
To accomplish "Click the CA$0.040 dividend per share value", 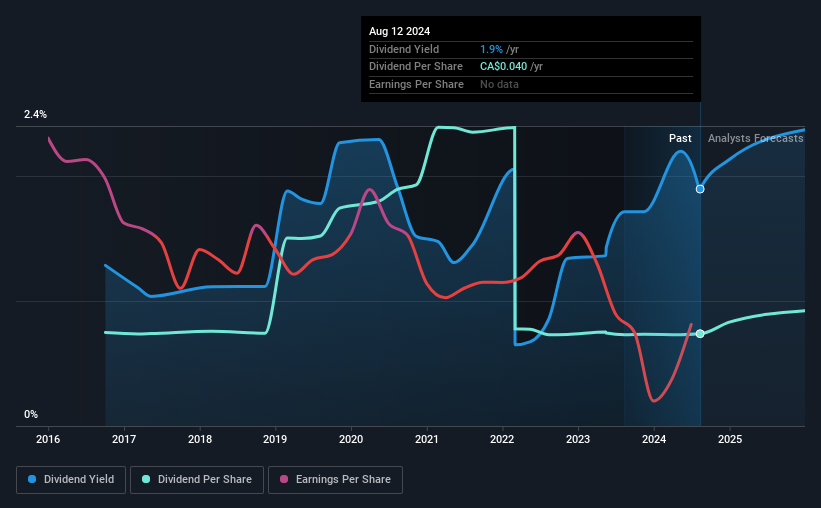I will pyautogui.click(x=503, y=67).
